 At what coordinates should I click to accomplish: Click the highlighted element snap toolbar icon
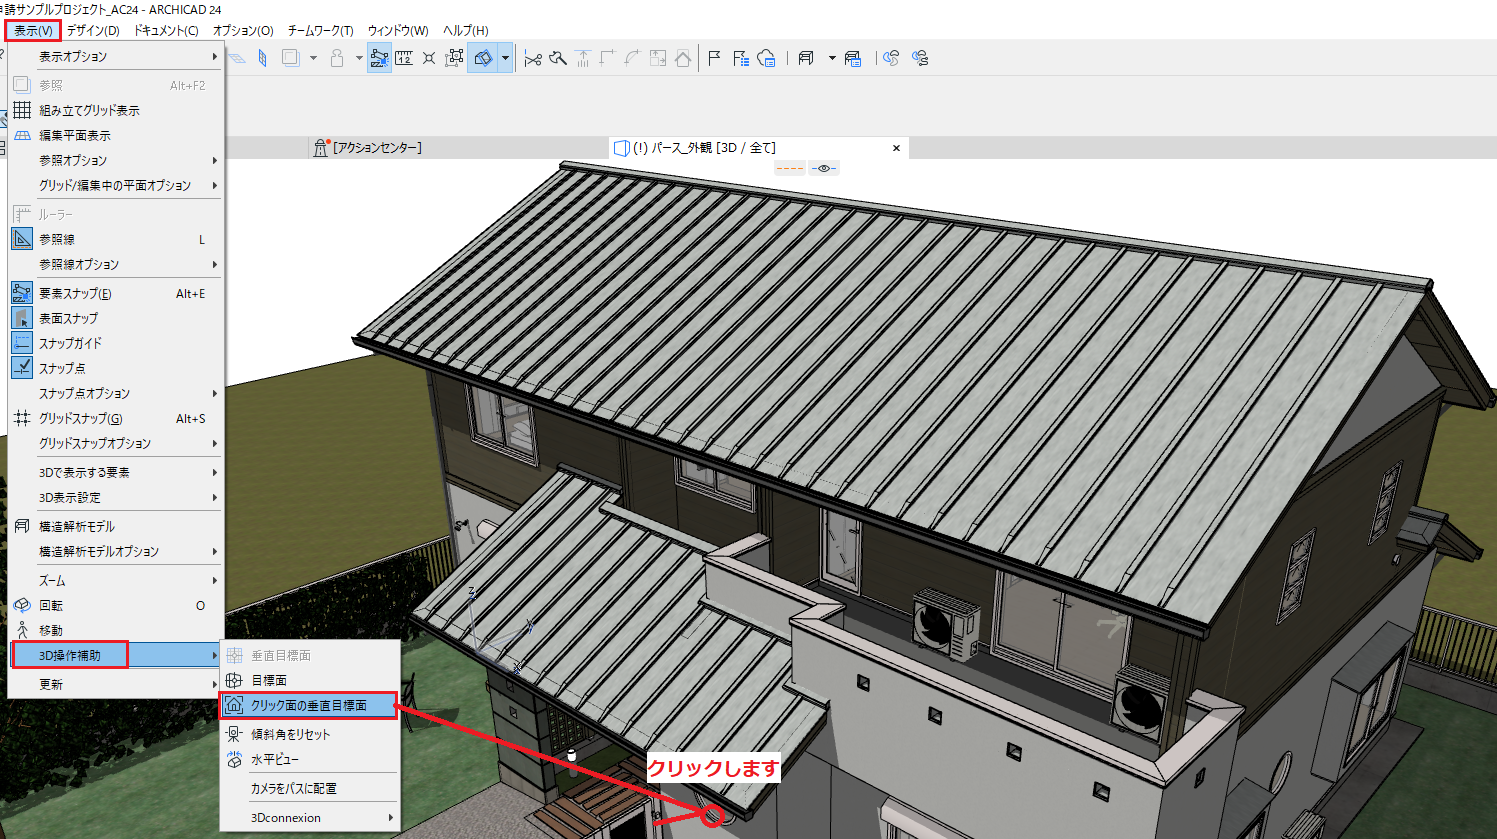tap(379, 58)
